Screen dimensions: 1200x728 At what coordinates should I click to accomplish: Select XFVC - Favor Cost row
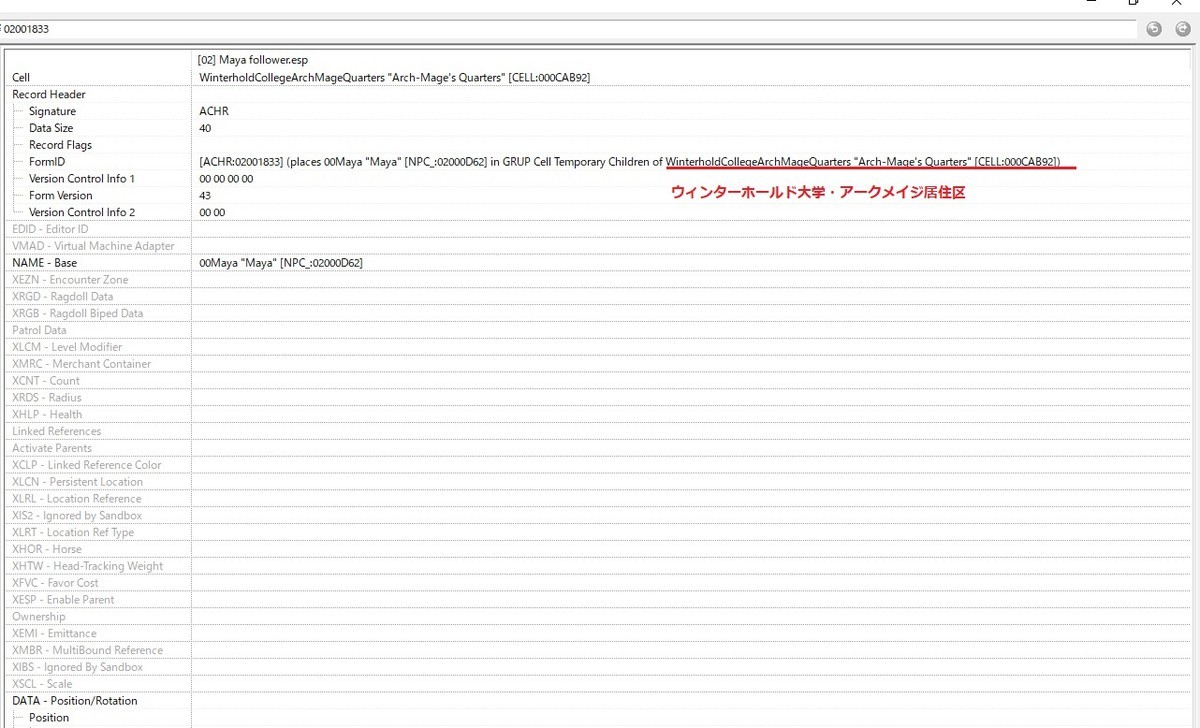click(x=55, y=583)
